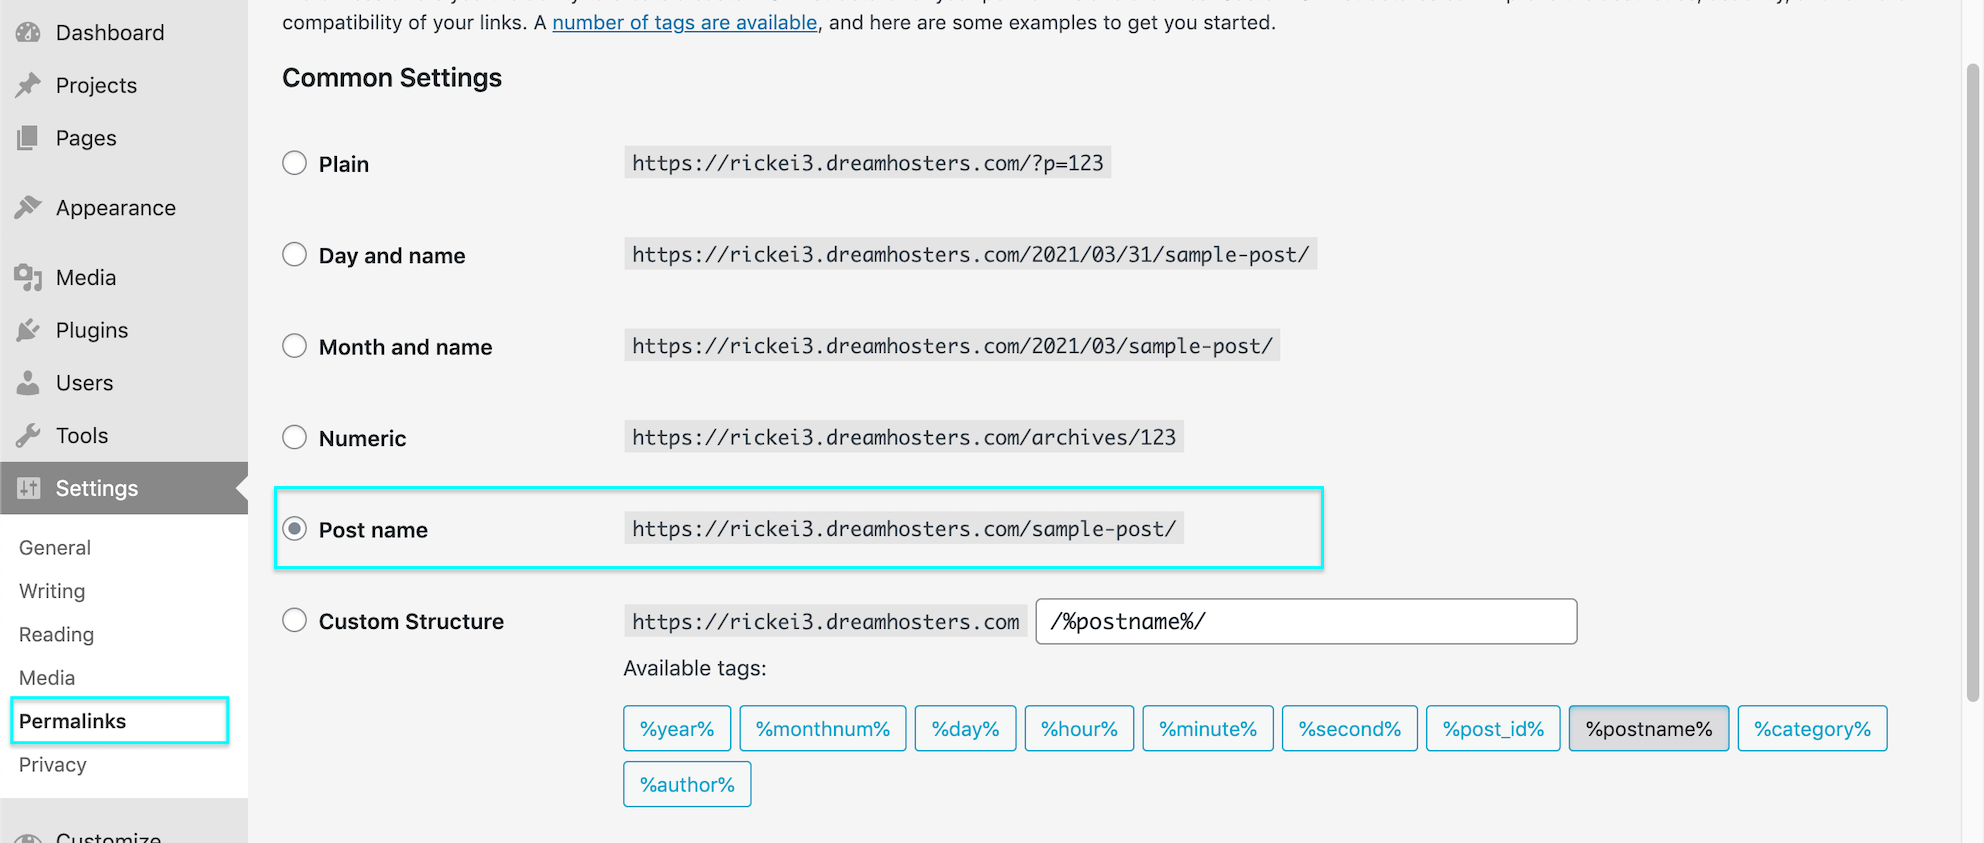Open the General settings submenu item

coord(55,548)
